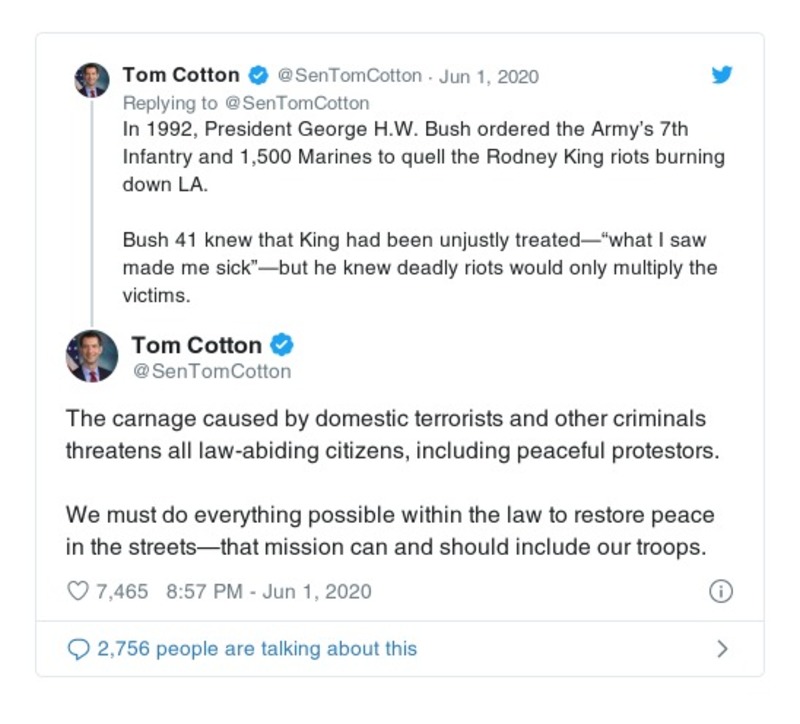Click the main tweet text about carnage
Viewport: 800px width, 724px height.
click(392, 434)
